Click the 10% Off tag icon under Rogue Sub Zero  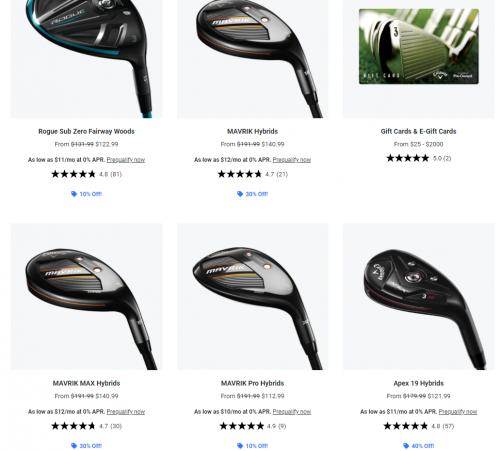(74, 194)
